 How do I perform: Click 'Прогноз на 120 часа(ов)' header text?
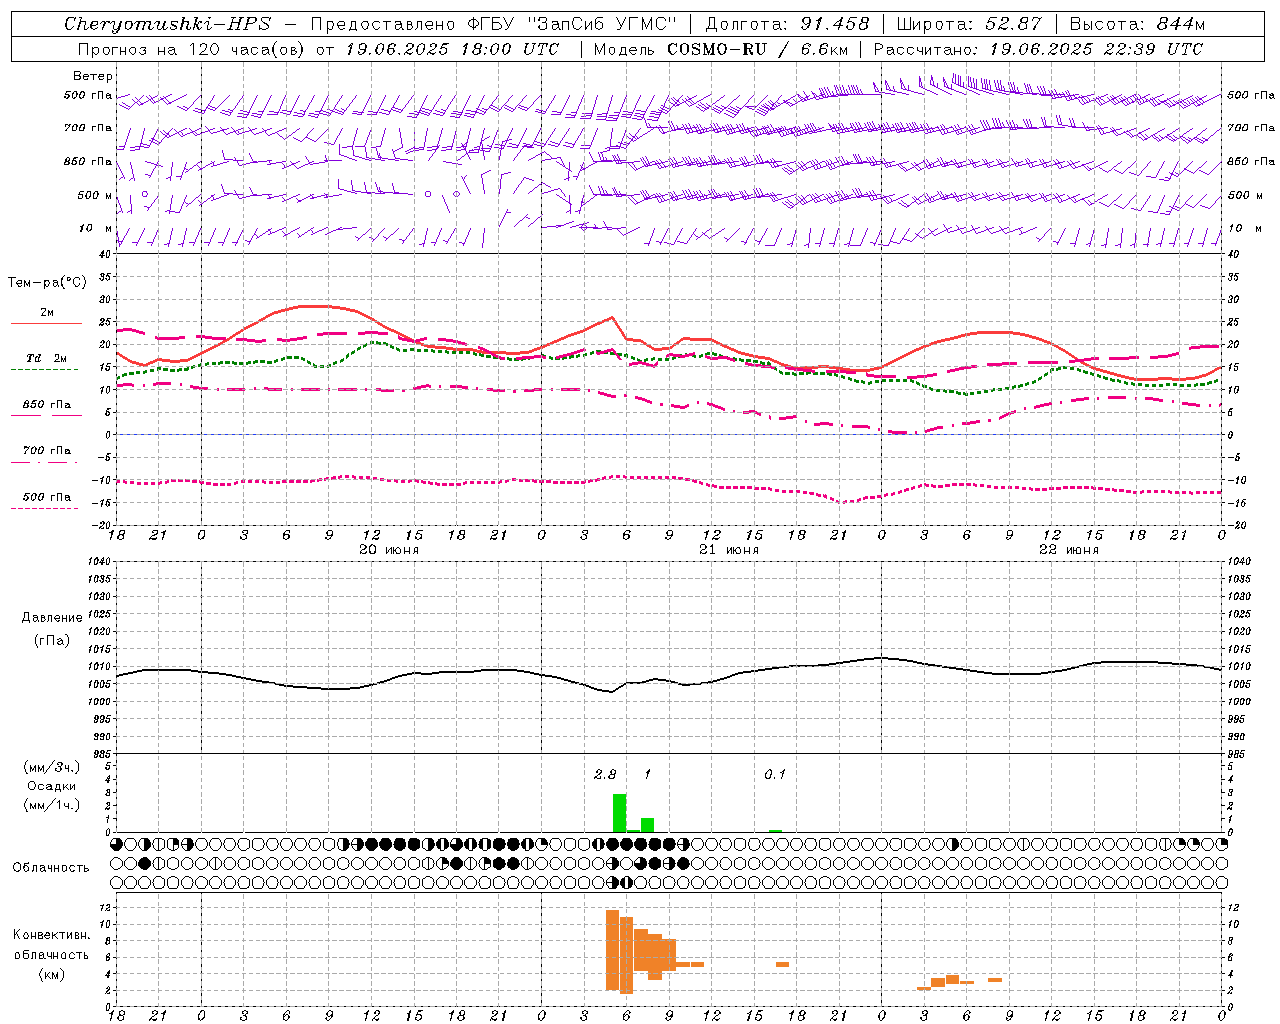(x=193, y=49)
